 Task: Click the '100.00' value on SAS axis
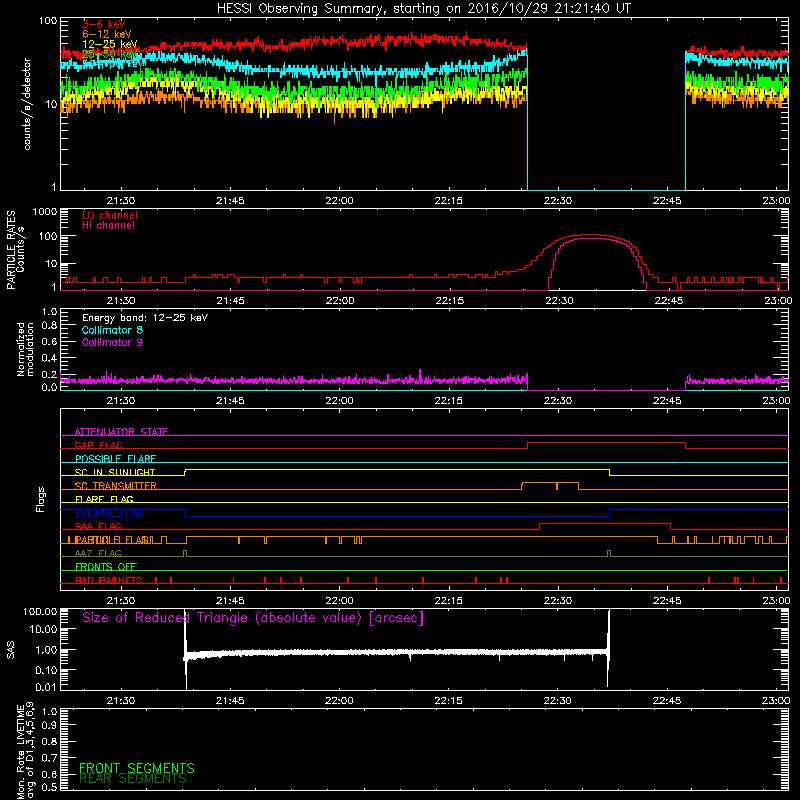(40, 611)
